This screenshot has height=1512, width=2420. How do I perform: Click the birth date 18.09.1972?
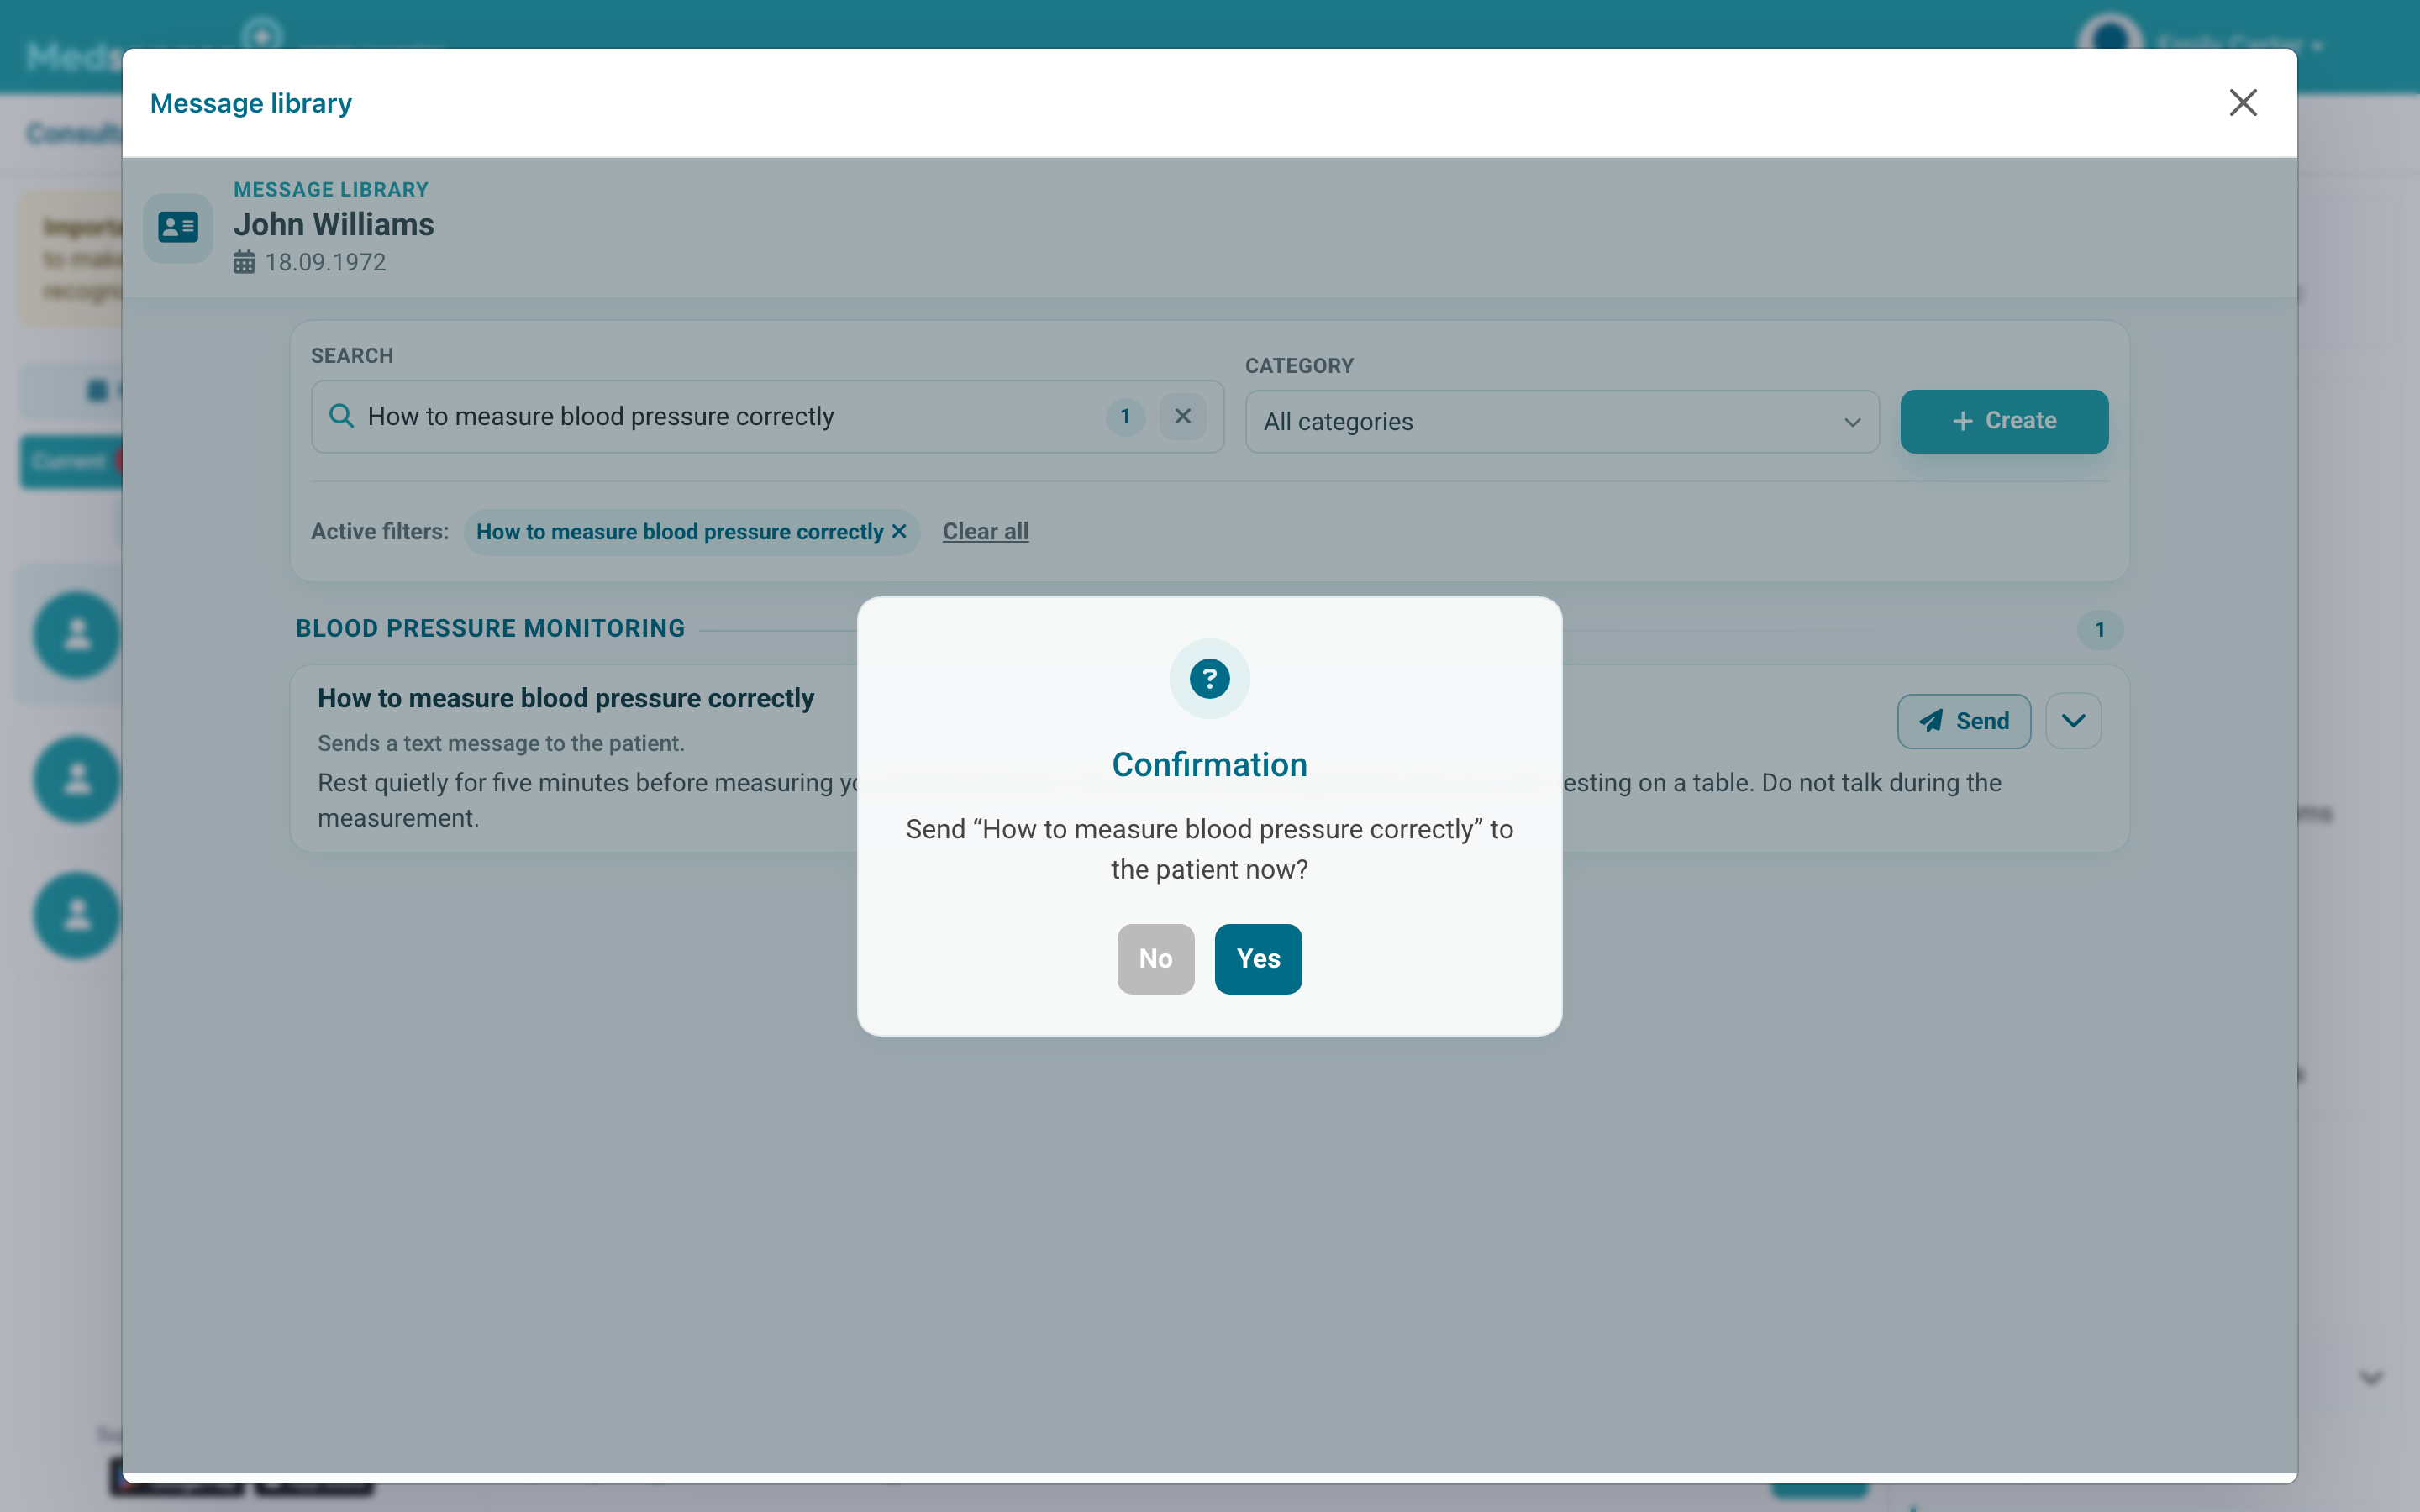[325, 262]
